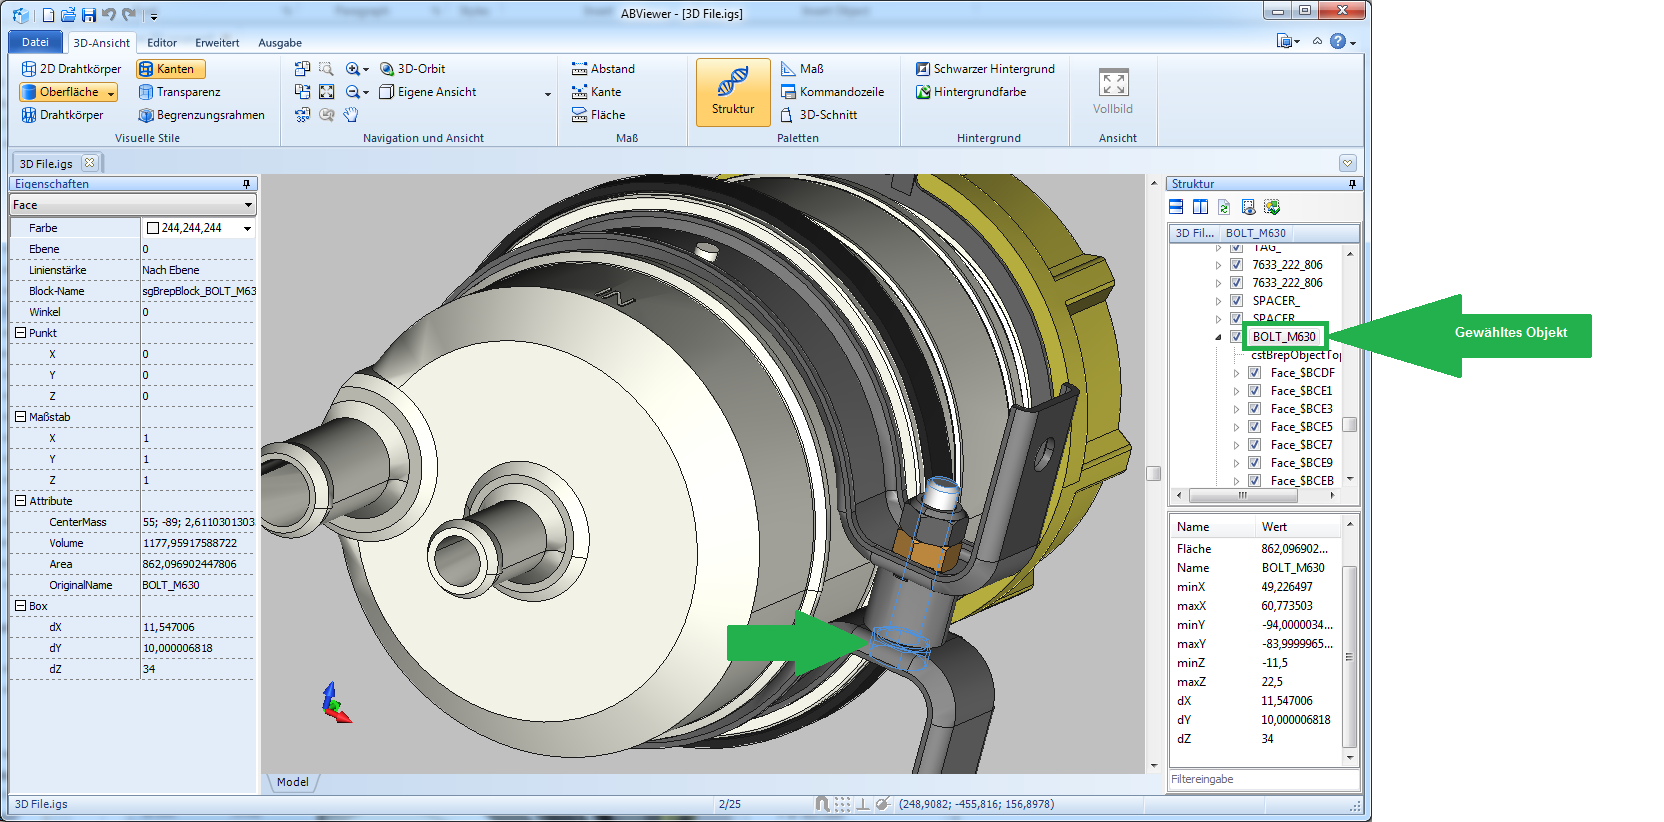Uncheck the Face_$BCDF checkbox

click(x=1254, y=373)
